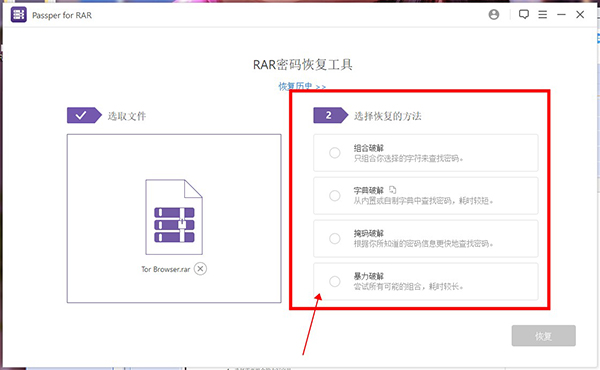Click the Passper for RAR logo

click(18, 15)
